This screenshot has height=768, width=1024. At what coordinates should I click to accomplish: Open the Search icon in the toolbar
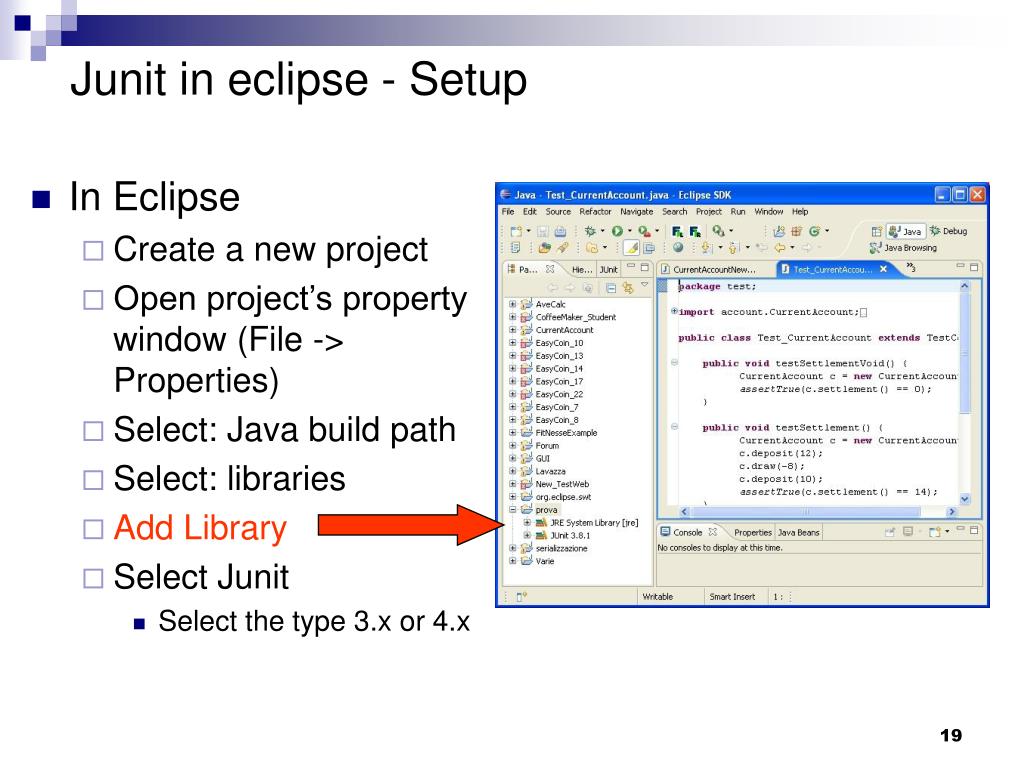[718, 232]
